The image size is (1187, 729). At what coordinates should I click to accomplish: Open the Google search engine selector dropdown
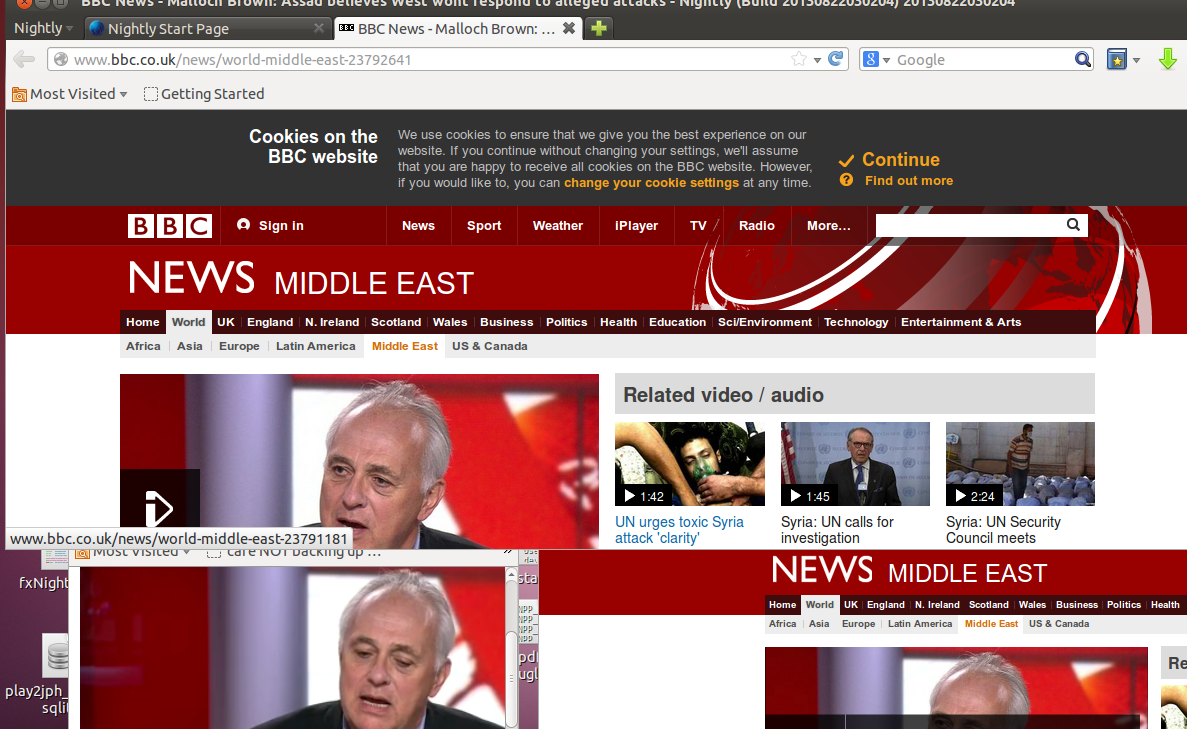tap(877, 59)
